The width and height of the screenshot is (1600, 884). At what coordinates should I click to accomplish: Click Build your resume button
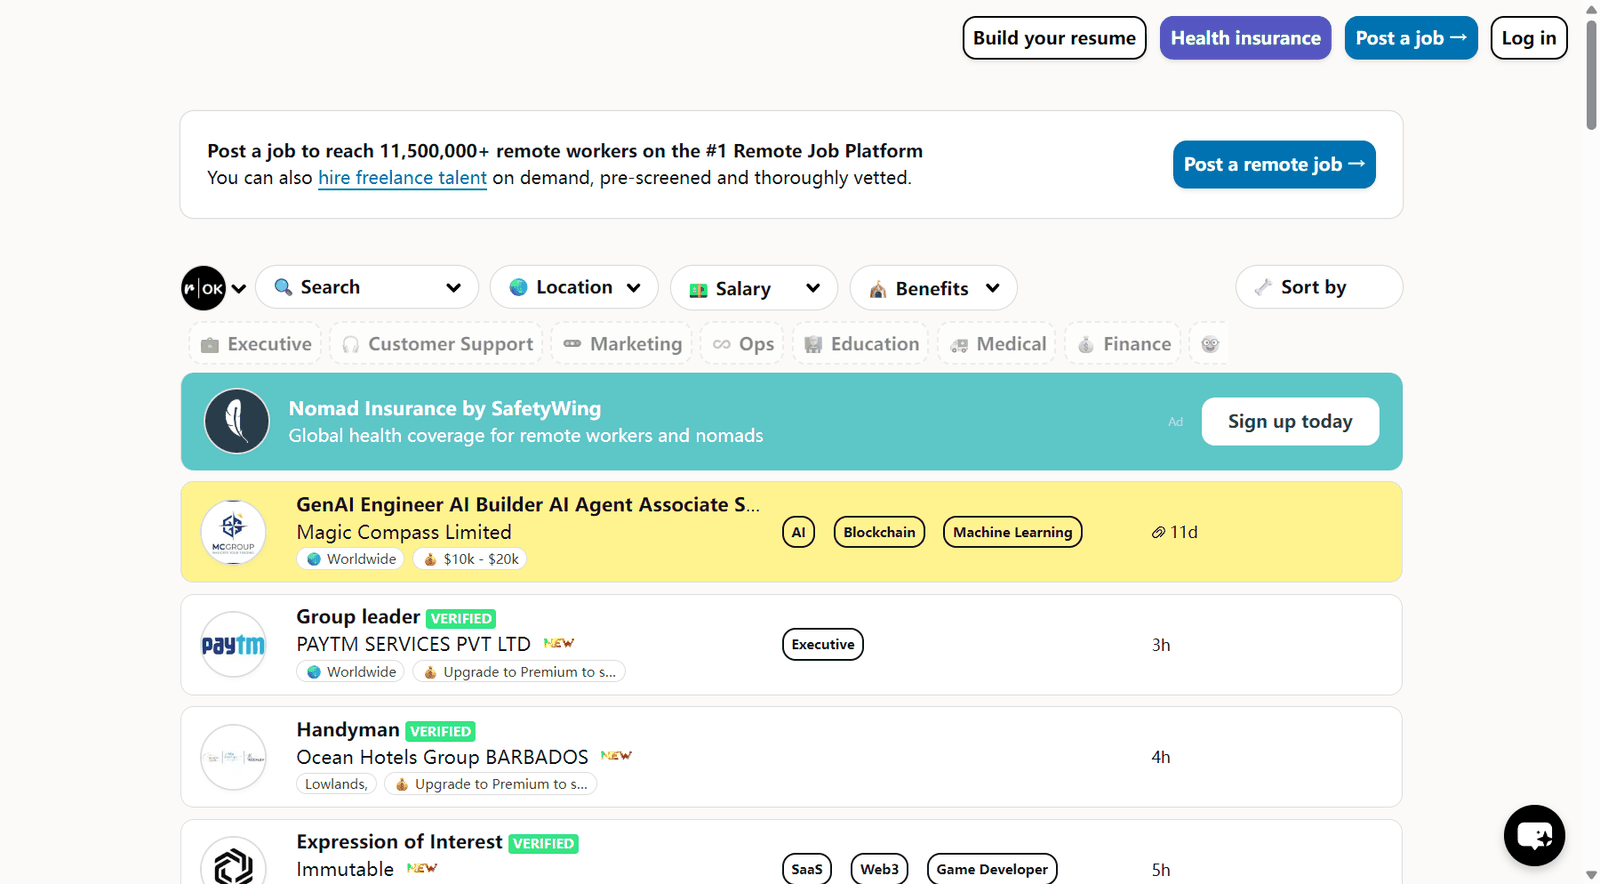tap(1054, 38)
